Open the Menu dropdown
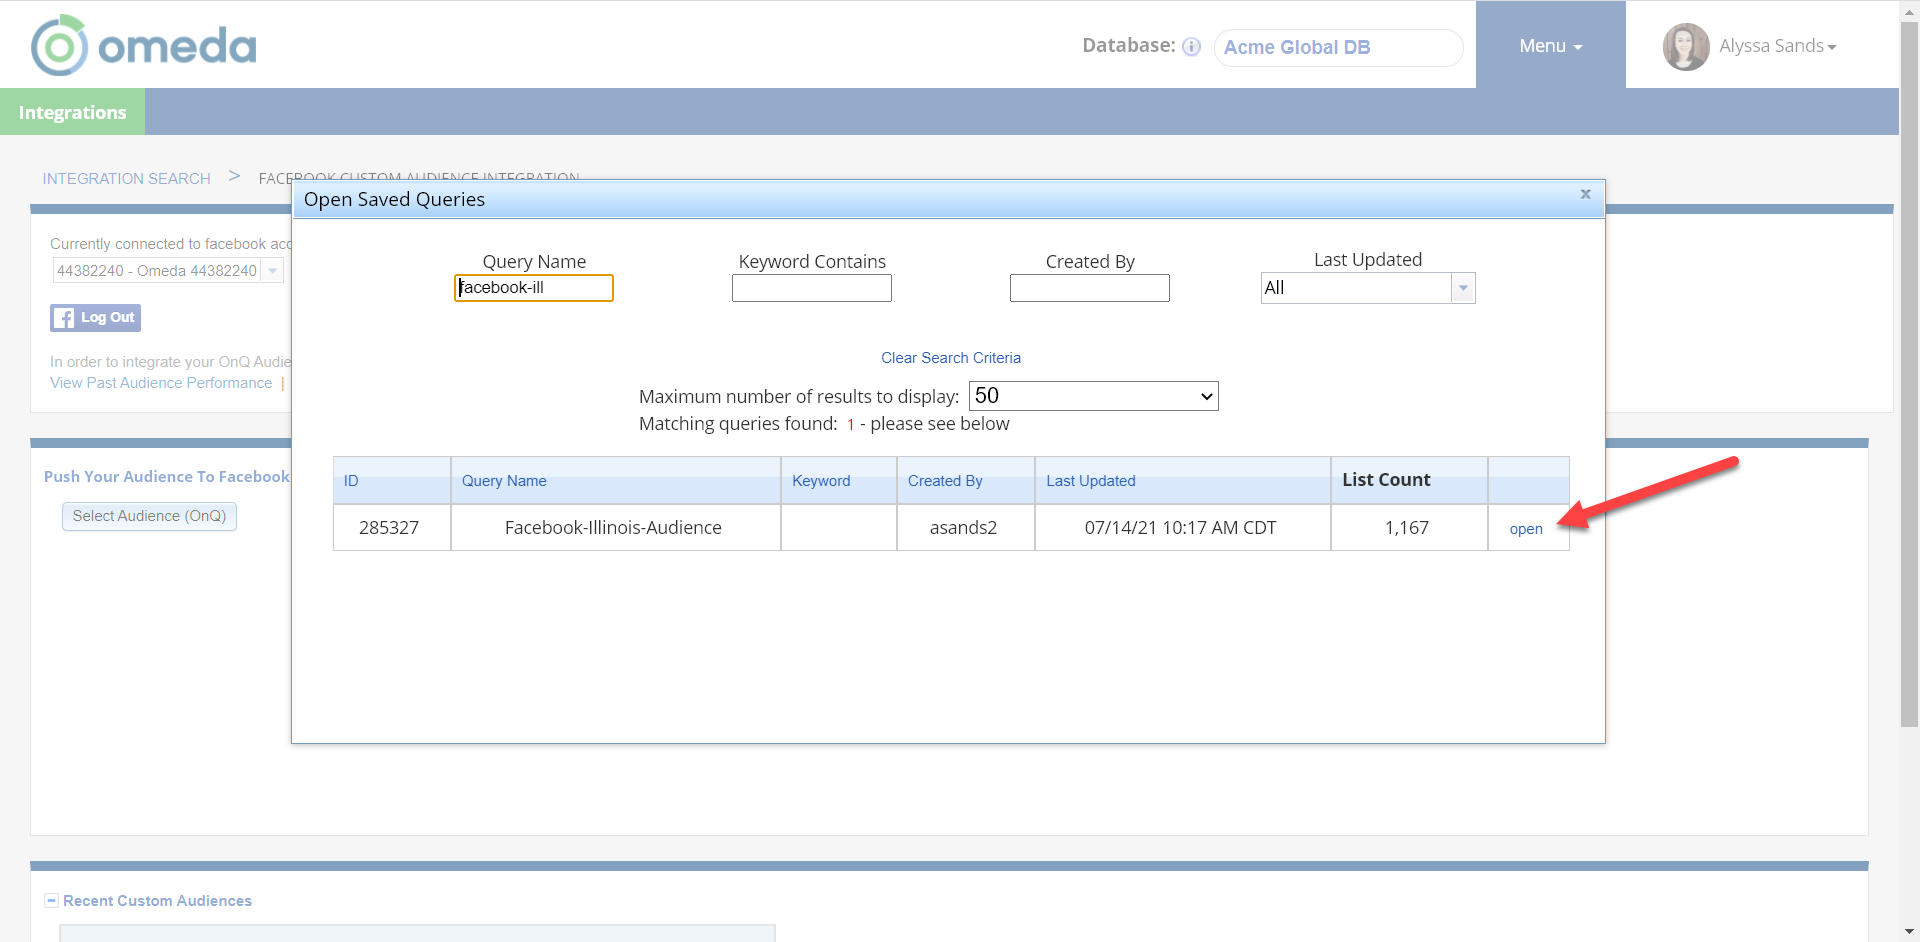Viewport: 1920px width, 942px height. (x=1550, y=46)
